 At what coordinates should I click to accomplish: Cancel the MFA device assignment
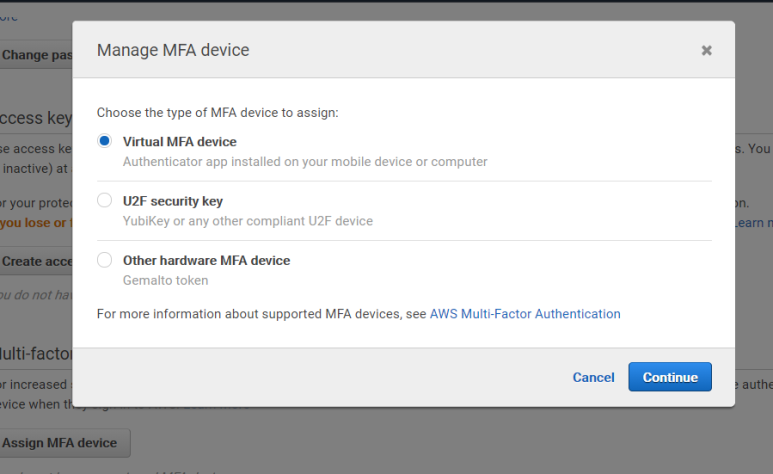[593, 377]
